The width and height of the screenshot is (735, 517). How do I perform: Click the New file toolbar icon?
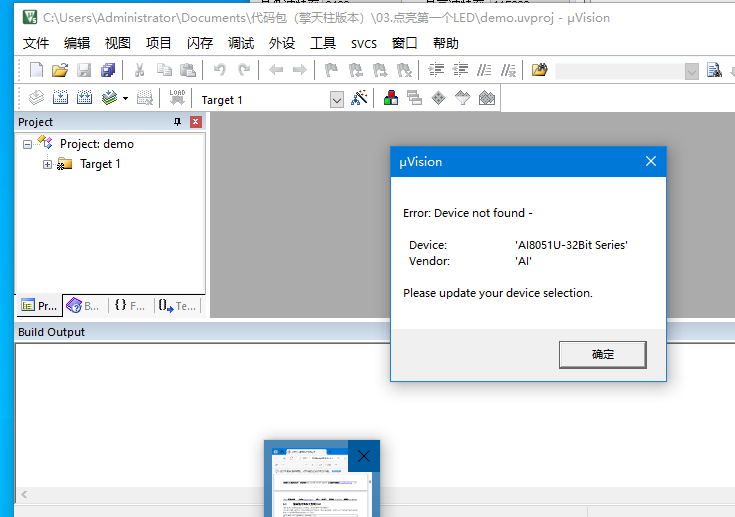[x=36, y=70]
